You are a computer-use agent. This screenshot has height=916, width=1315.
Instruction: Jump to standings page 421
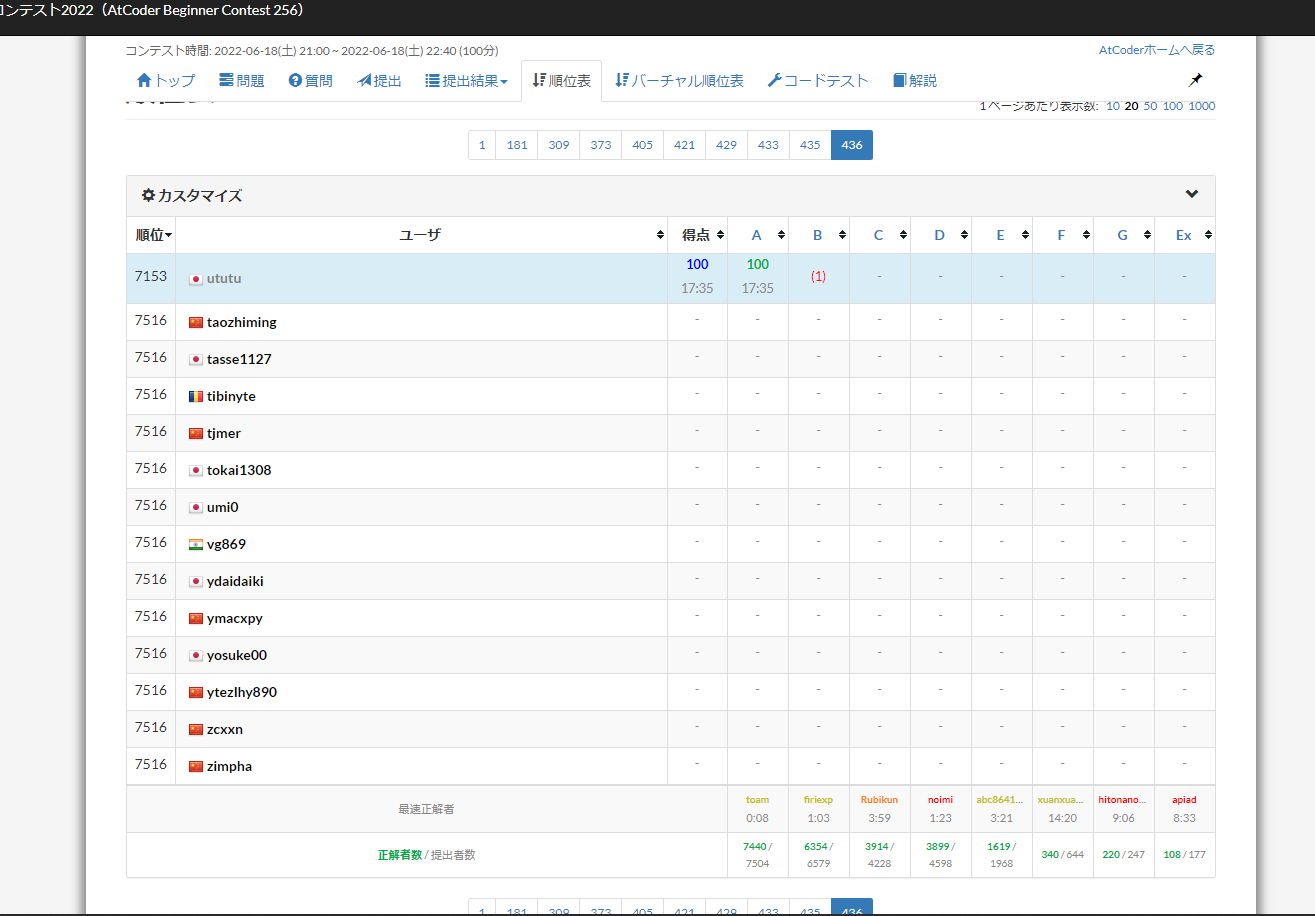point(684,145)
